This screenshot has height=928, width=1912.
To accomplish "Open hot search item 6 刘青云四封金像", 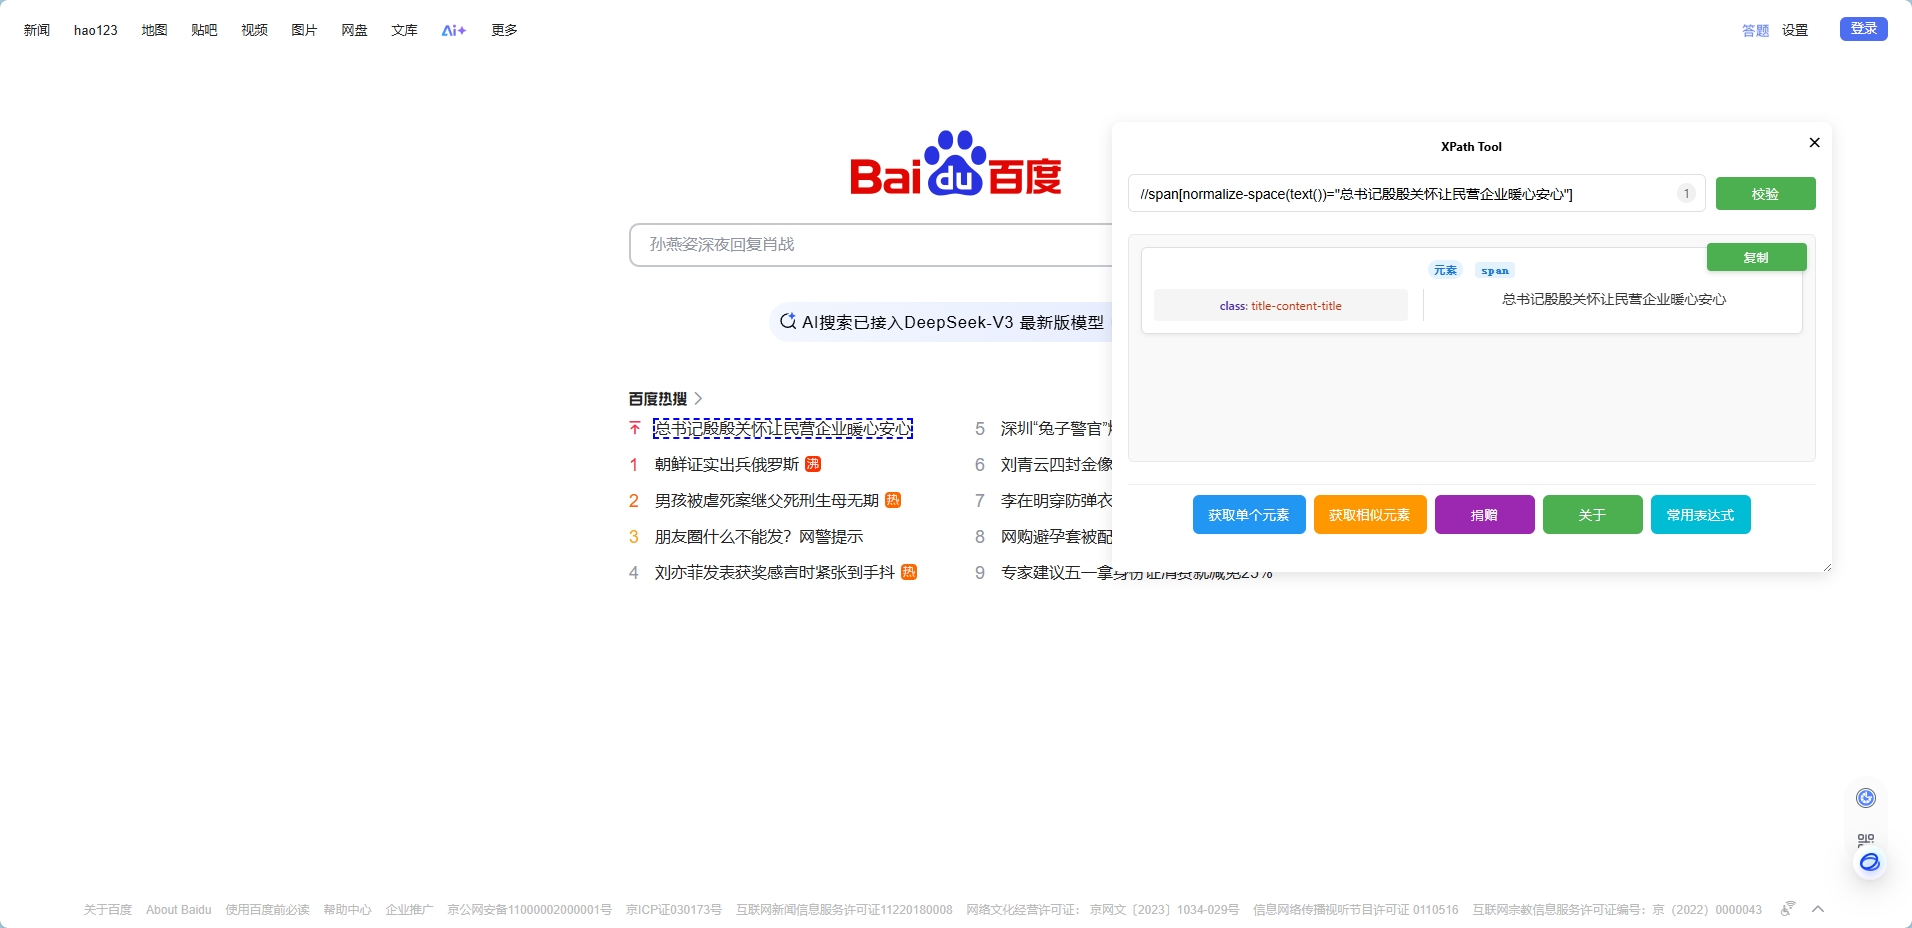I will coord(1056,464).
